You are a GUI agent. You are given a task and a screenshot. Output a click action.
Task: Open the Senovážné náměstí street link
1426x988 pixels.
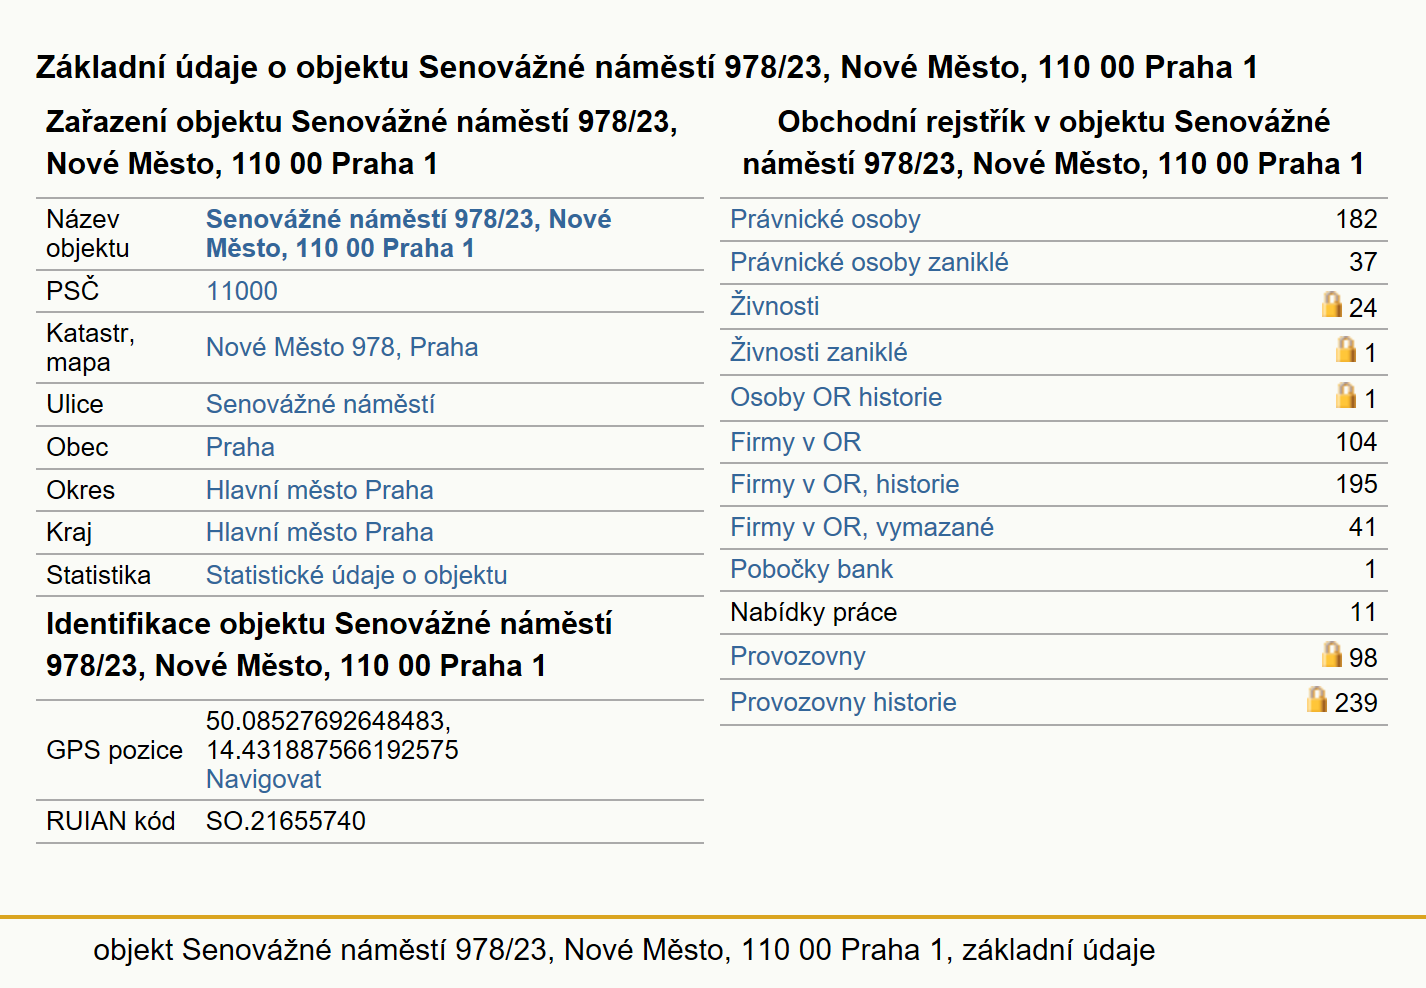pos(320,404)
